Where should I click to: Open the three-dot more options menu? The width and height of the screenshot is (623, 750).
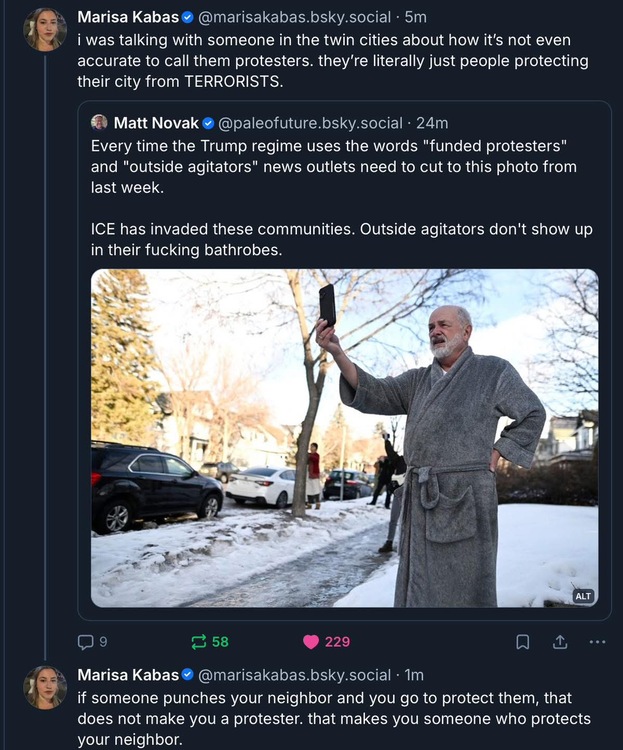[x=598, y=642]
